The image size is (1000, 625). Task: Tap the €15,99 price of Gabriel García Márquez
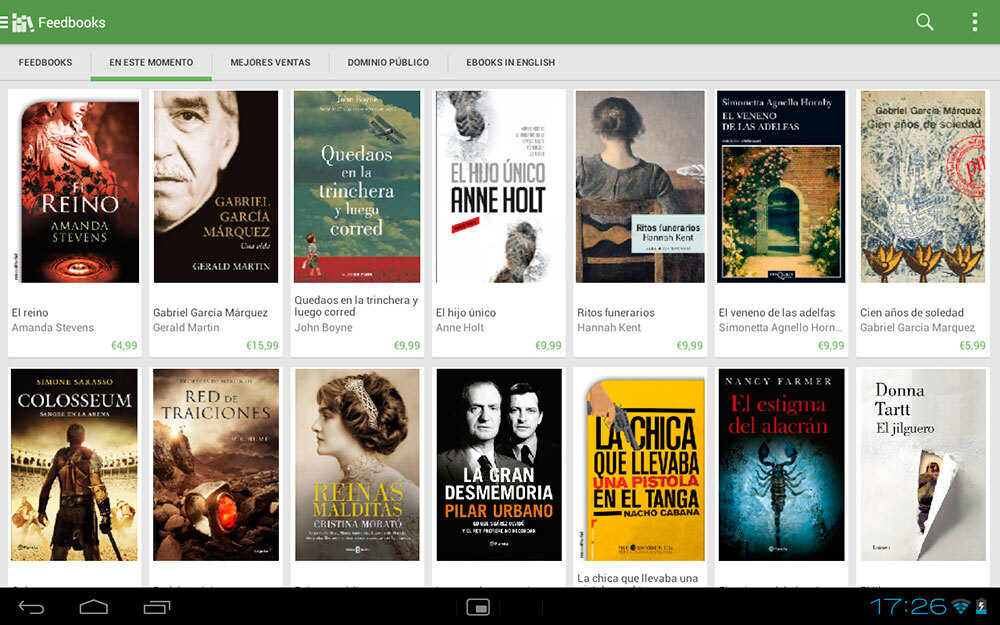click(x=262, y=346)
